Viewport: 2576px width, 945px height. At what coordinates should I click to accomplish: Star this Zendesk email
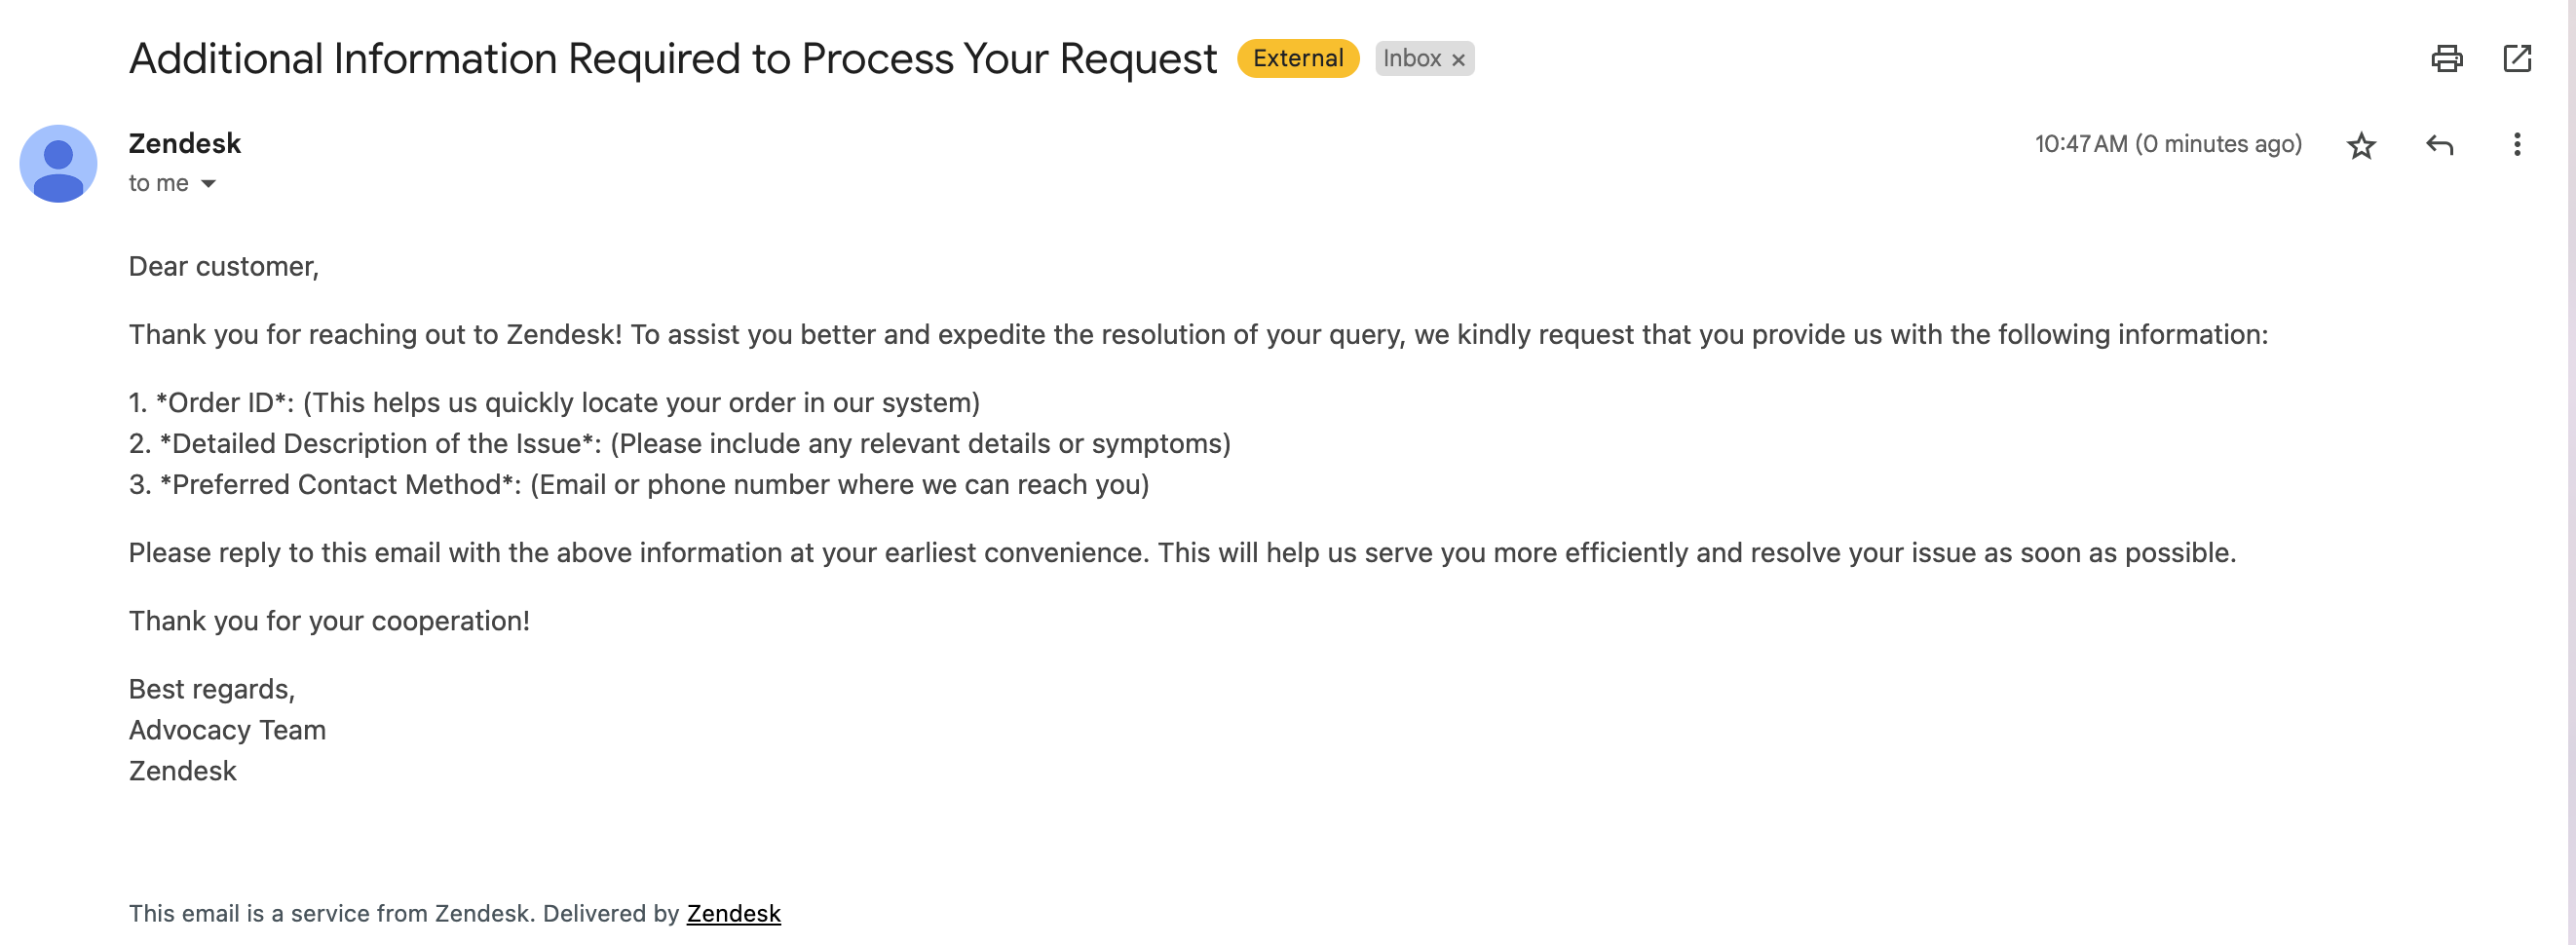pos(2360,146)
